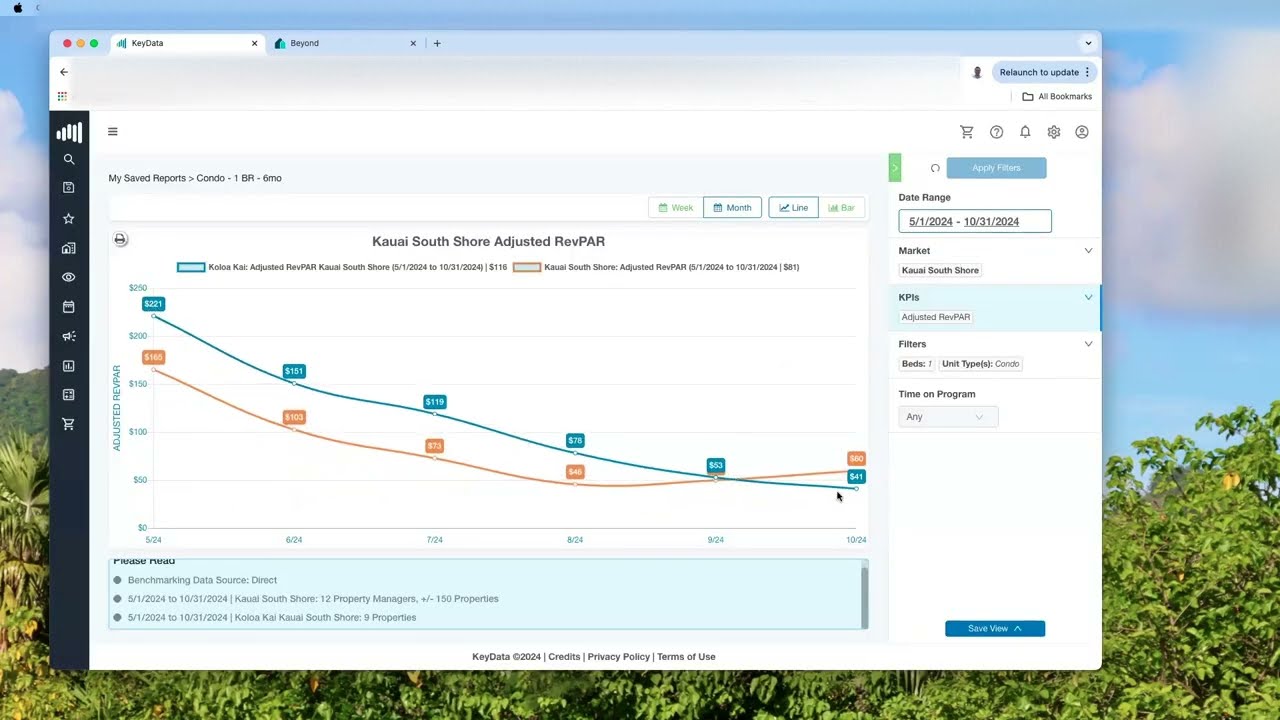
Task: Open favorites star icon in sidebar
Action: point(69,218)
